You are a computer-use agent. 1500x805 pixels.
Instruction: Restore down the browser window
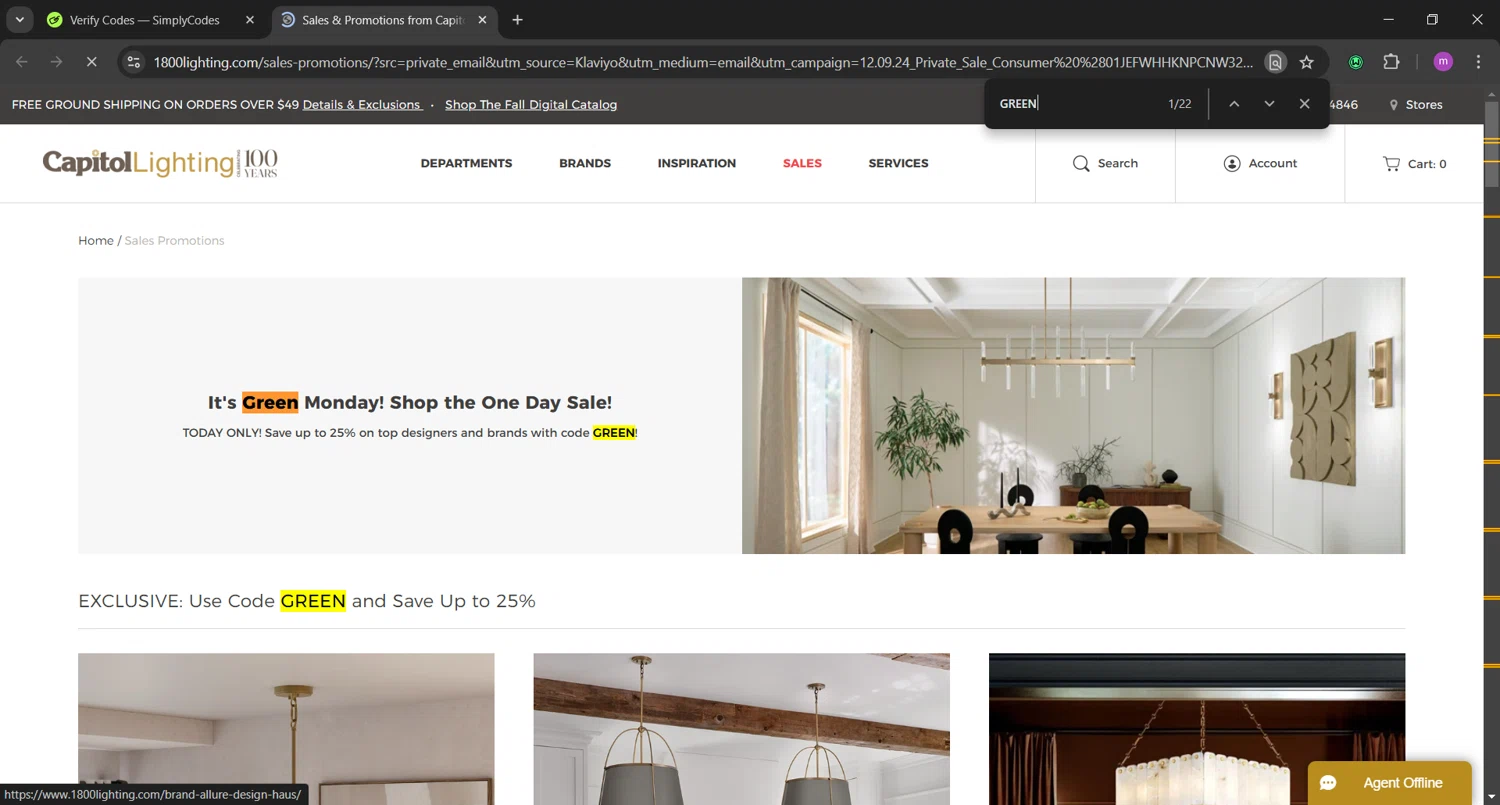point(1432,20)
